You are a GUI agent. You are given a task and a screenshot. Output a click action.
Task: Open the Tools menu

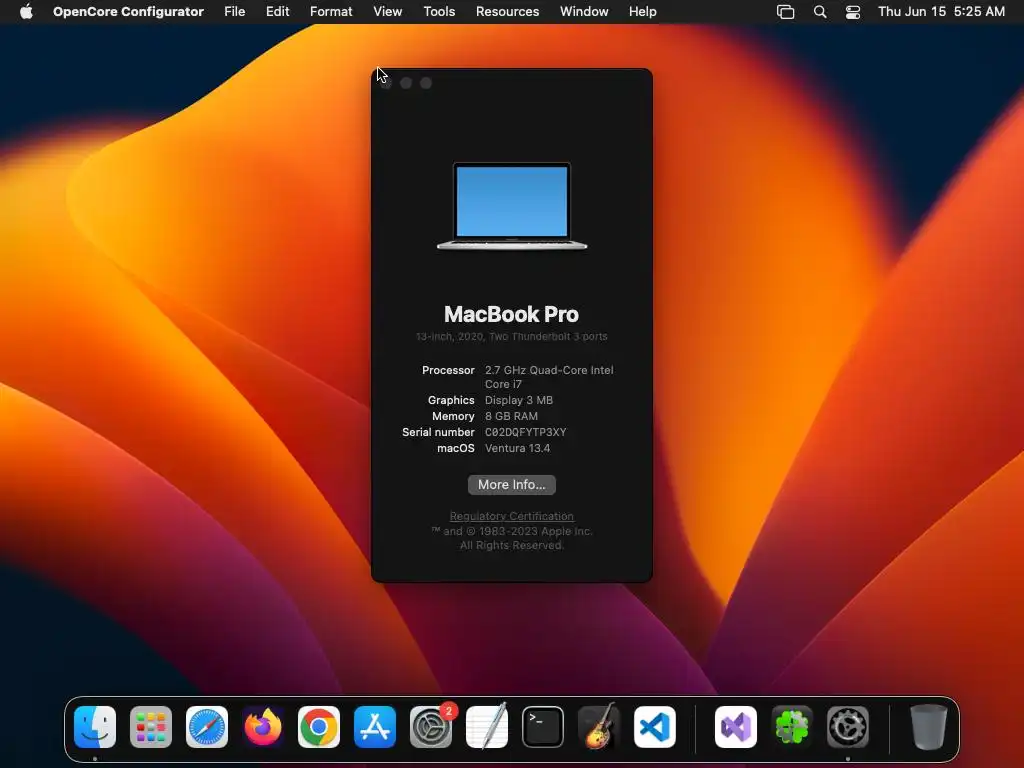(x=439, y=12)
